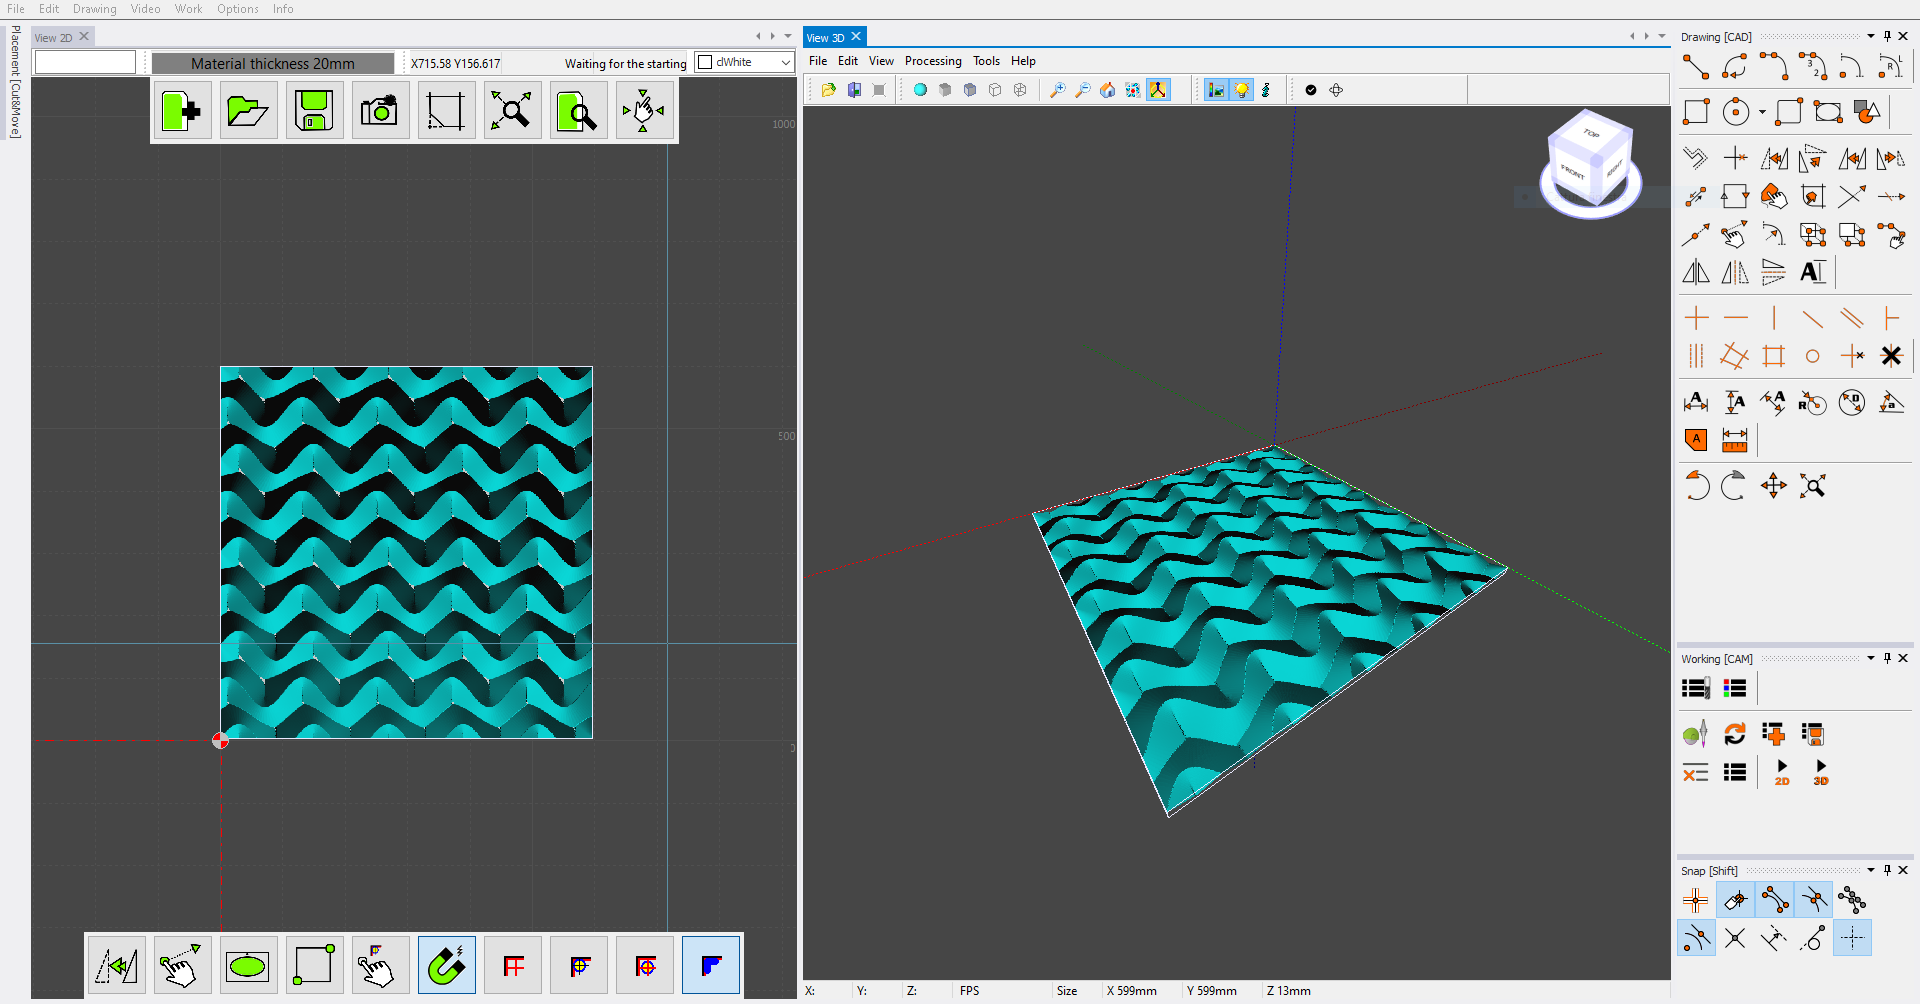The height and width of the screenshot is (1004, 1920).
Task: Toggle the axes display button in View 3D
Action: coord(1158,90)
